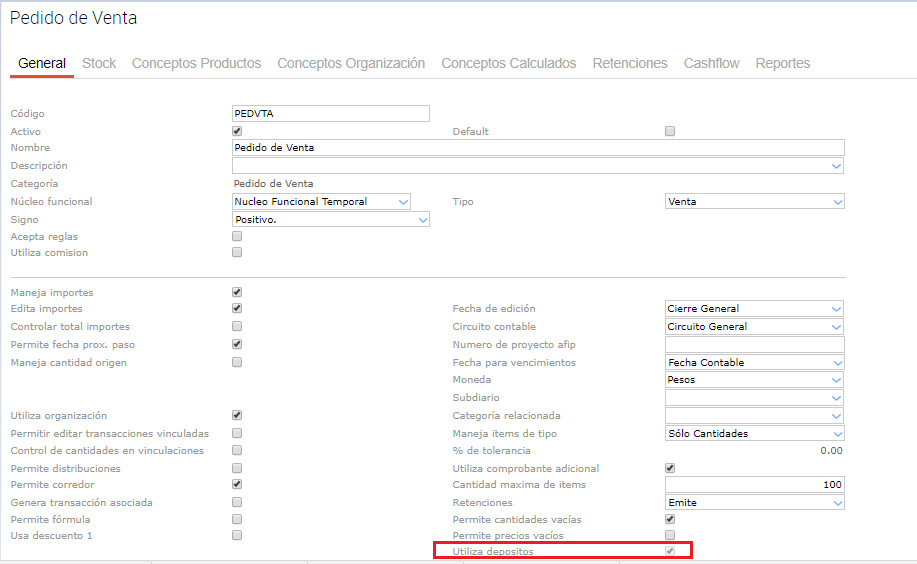Open the Cashflow tab

[711, 63]
